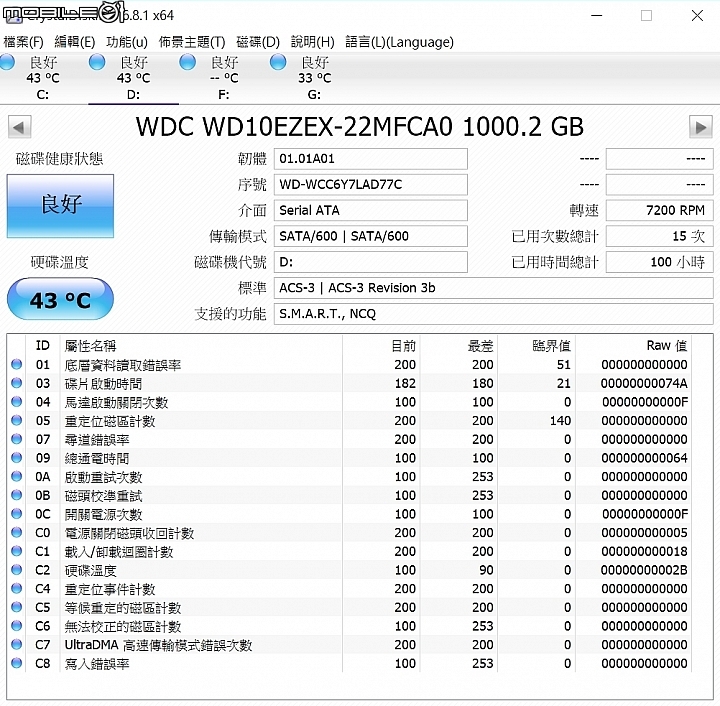This screenshot has height=706, width=720.
Task: Open the 佈景主題(T) menu
Action: tap(192, 42)
